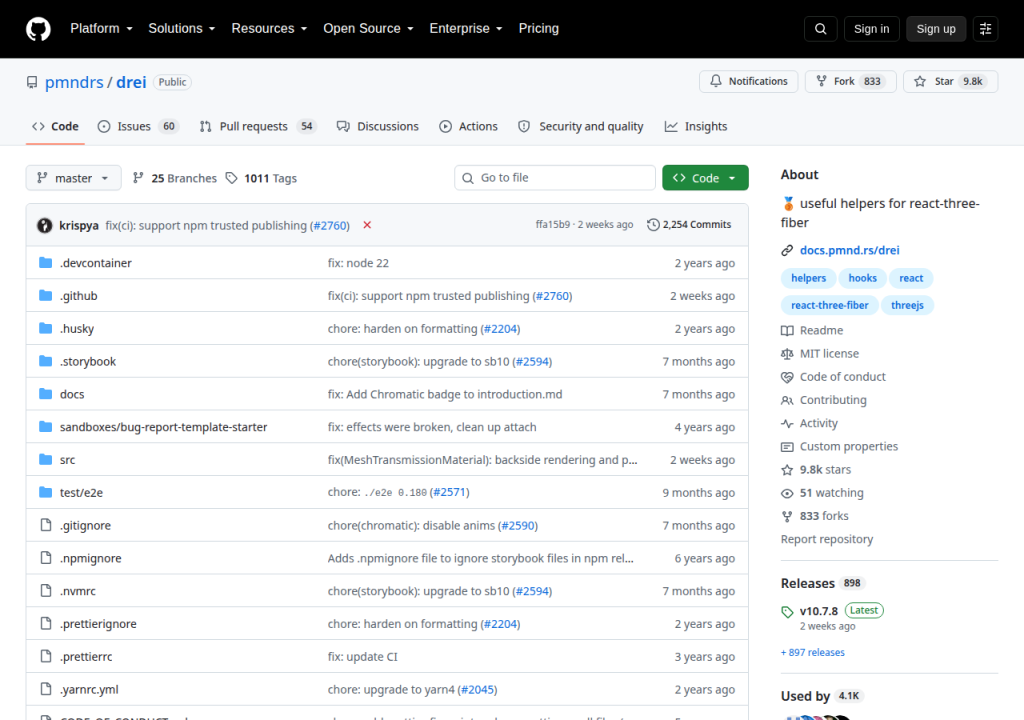Select the threejs topic tag
This screenshot has width=1024, height=720.
pyautogui.click(x=907, y=305)
